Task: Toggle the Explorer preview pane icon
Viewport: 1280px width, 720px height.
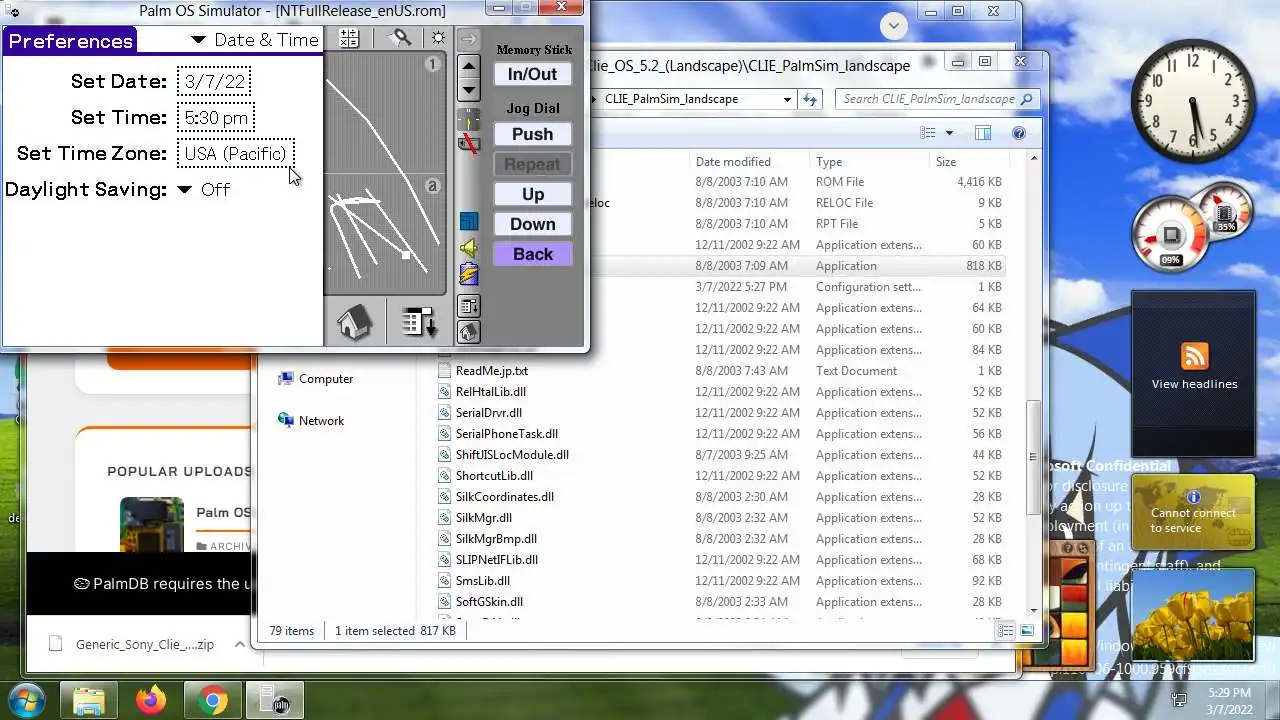Action: pos(983,133)
